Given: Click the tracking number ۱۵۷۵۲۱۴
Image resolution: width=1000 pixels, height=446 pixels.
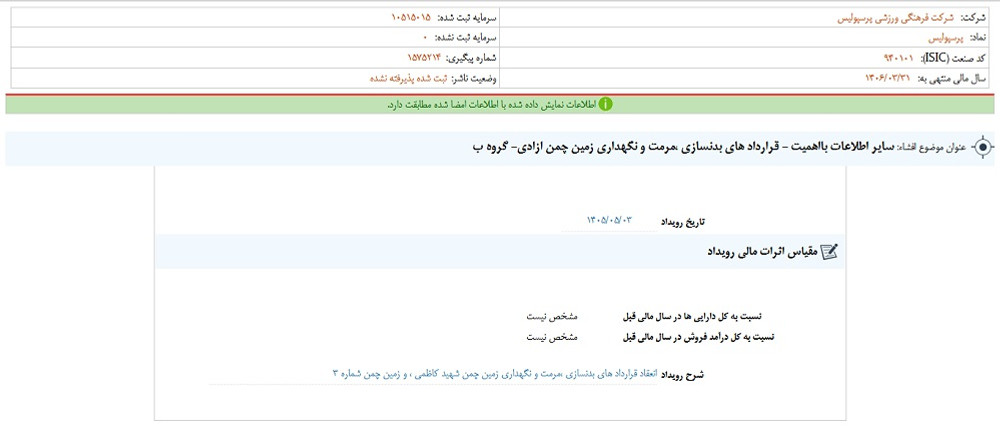Looking at the screenshot, I should click(x=424, y=58).
